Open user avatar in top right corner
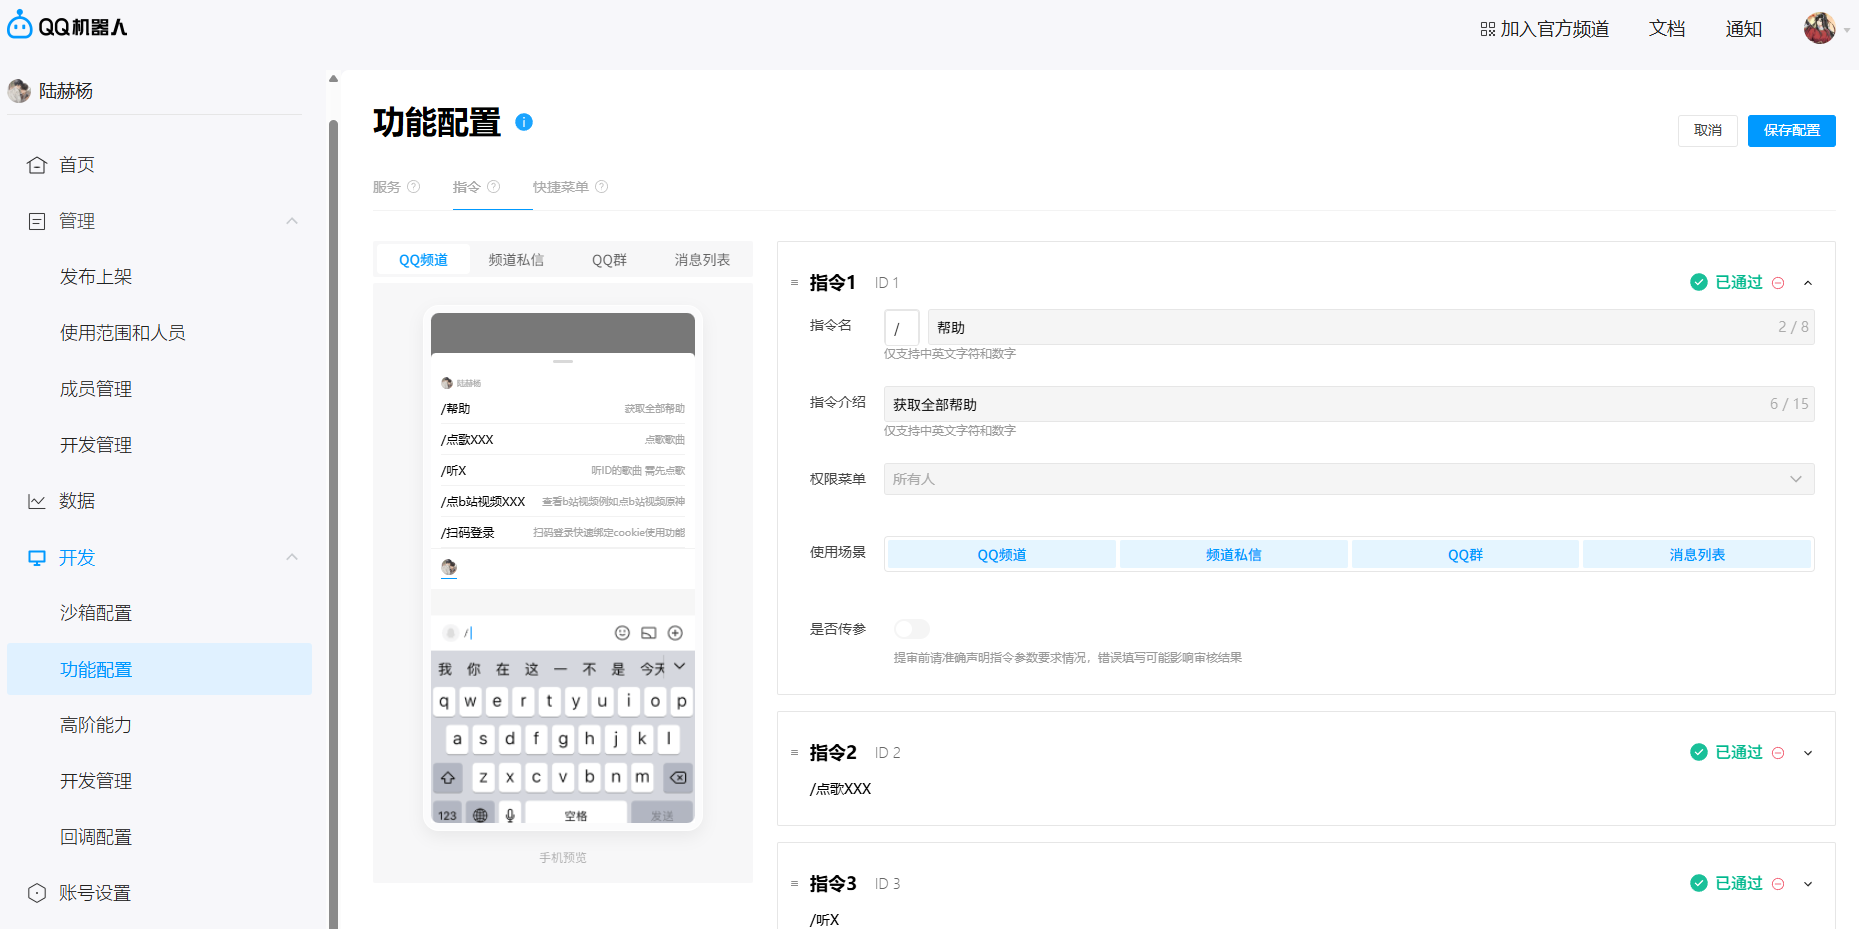Screen dimensions: 1859x929 pos(1819,28)
